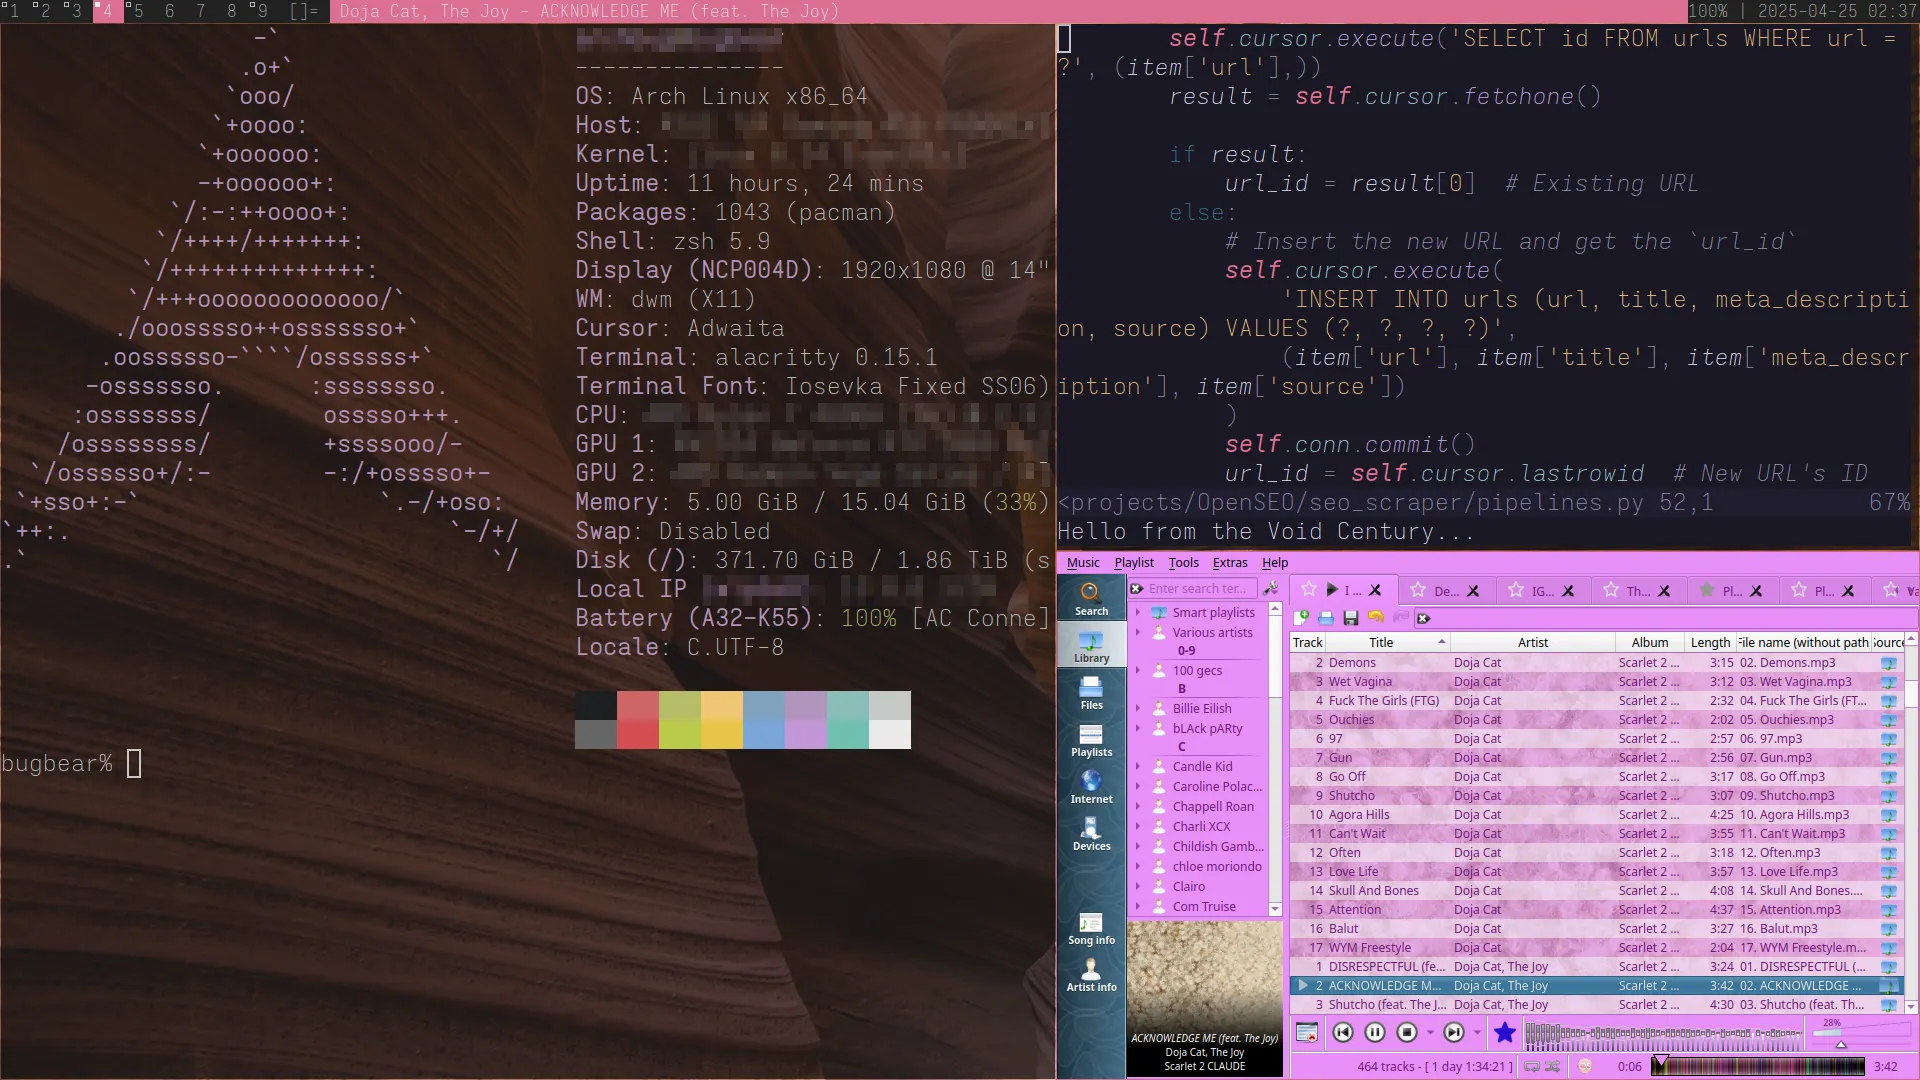This screenshot has width=1920, height=1080.
Task: Toggle Love on the current track
Action: pos(1505,1033)
